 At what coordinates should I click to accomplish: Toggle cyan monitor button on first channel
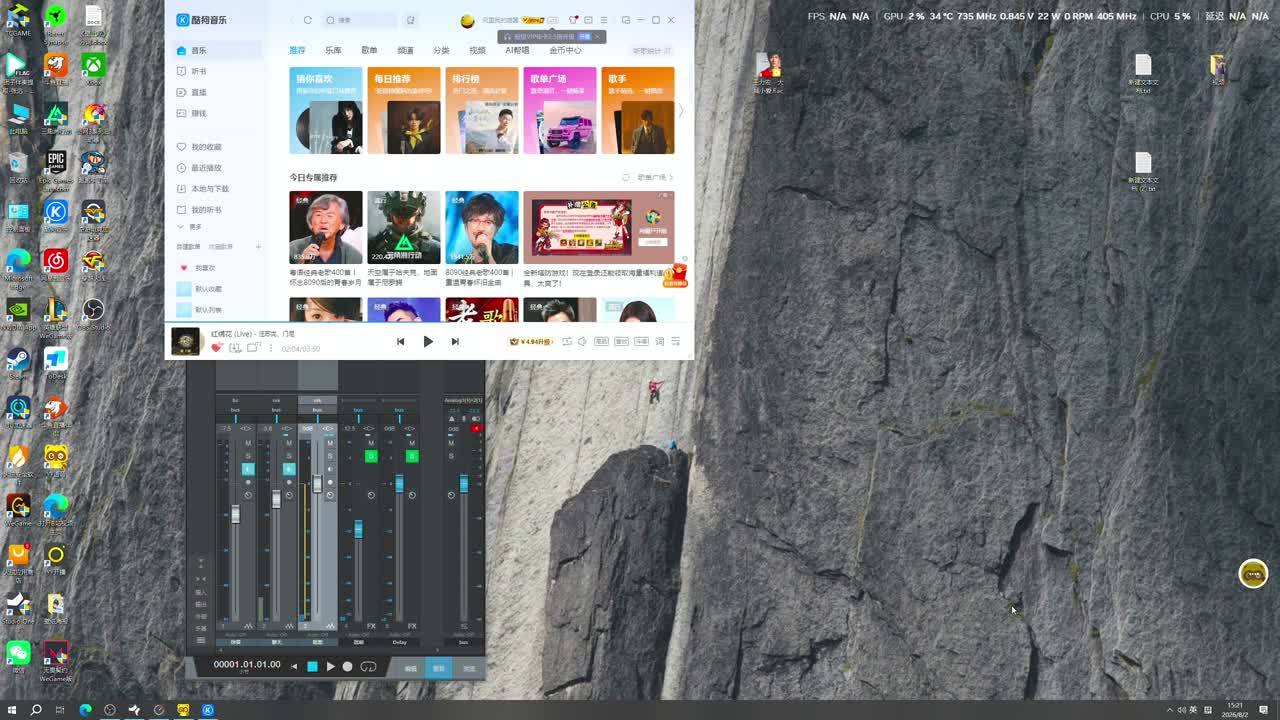[248, 469]
